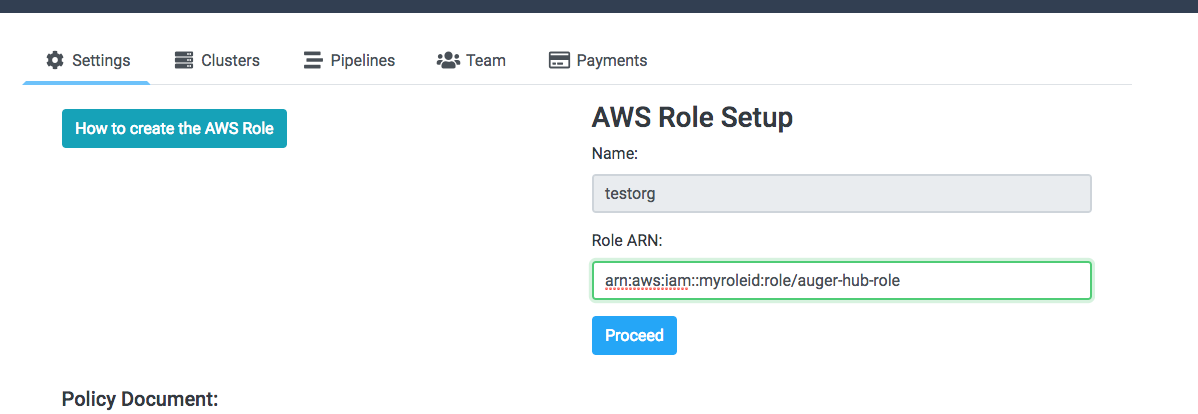The image size is (1198, 414).
Task: Click the Team people icon
Action: coord(448,60)
